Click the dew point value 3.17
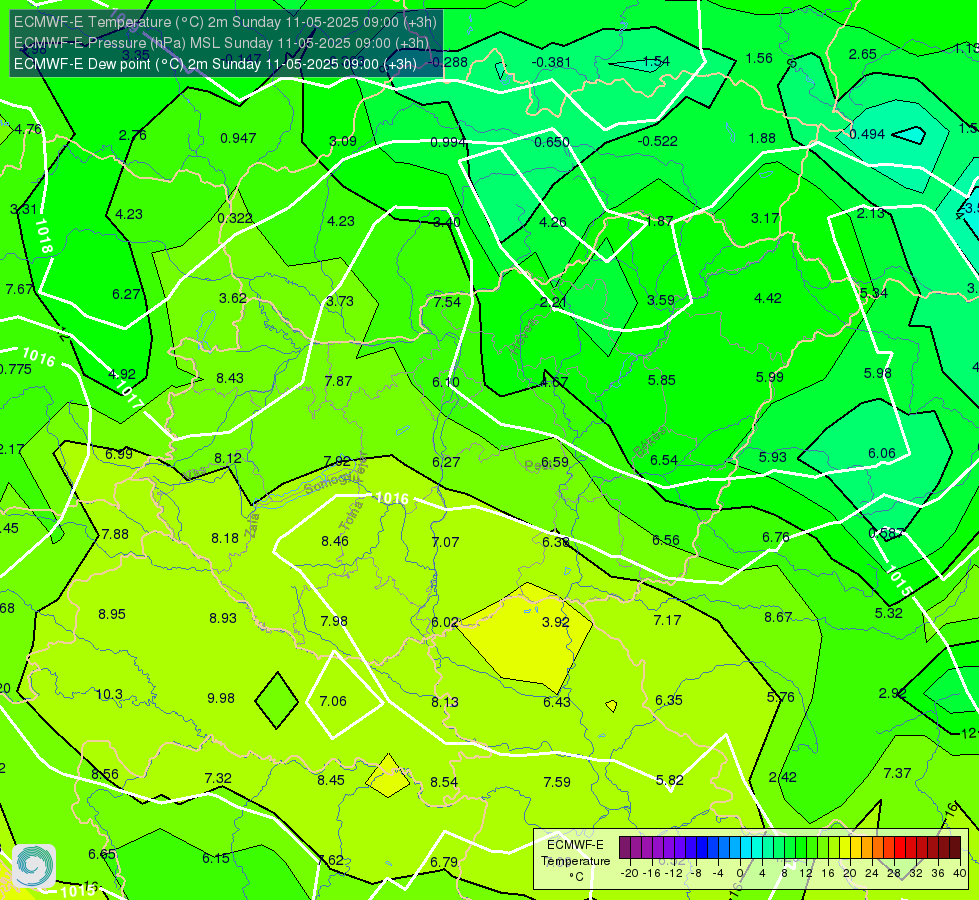The width and height of the screenshot is (979, 900). point(765,219)
